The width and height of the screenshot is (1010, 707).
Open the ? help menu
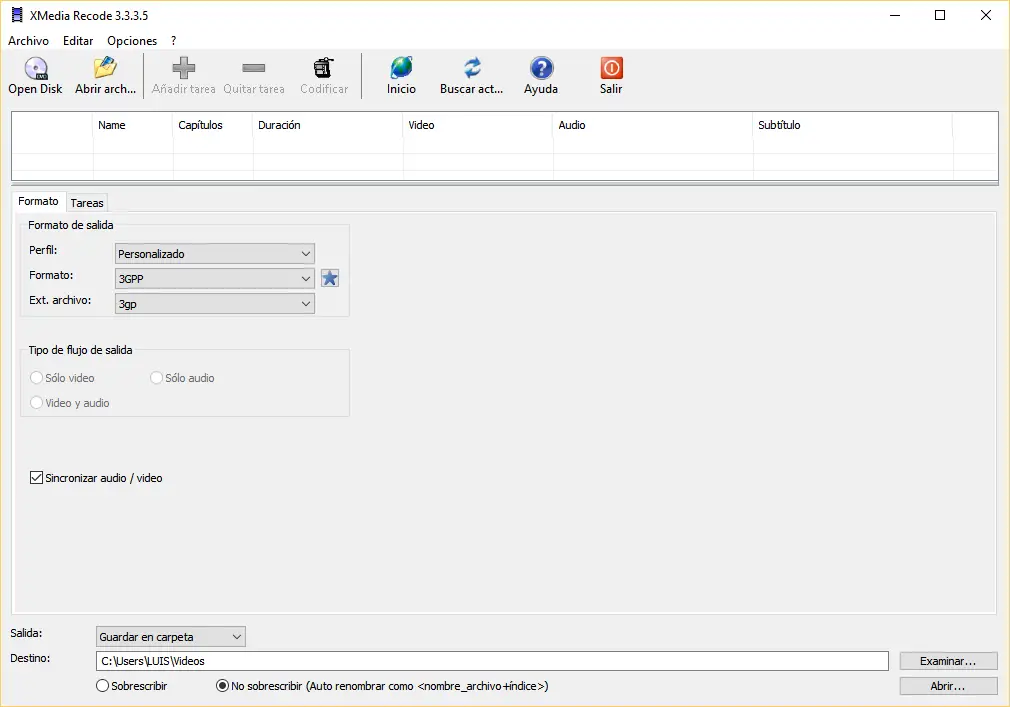pyautogui.click(x=173, y=41)
